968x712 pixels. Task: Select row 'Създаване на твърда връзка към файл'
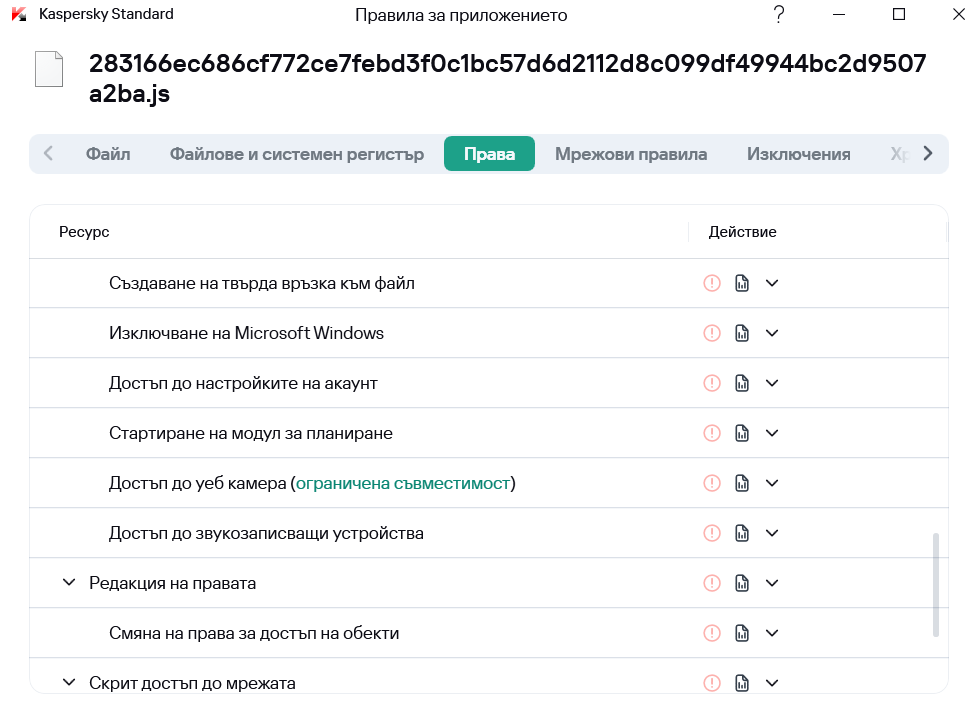pos(489,283)
